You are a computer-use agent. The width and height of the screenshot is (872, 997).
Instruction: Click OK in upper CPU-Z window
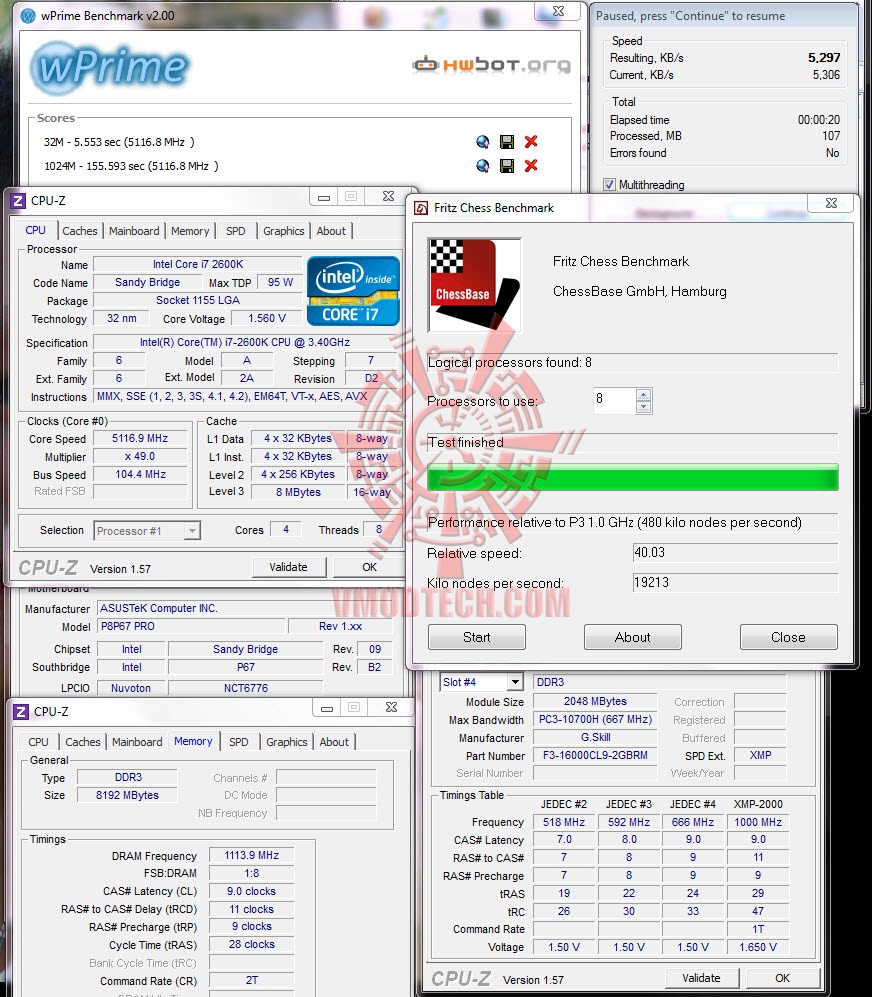[x=370, y=567]
